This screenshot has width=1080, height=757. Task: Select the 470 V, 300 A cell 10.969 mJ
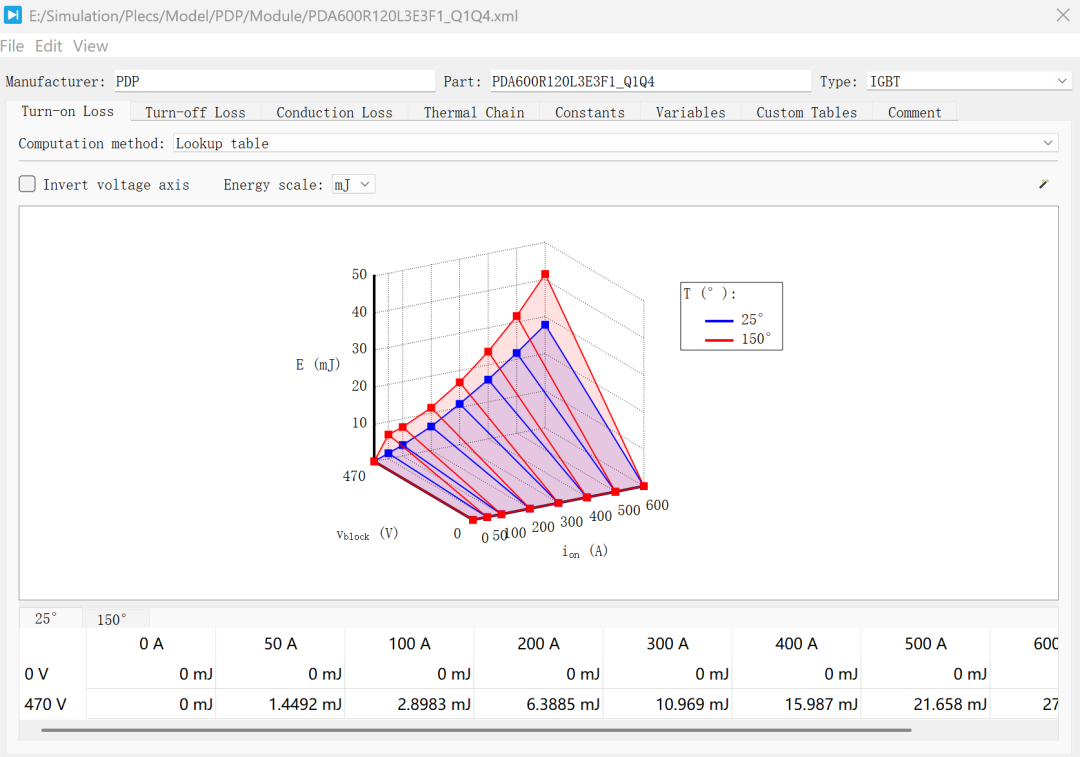(667, 704)
